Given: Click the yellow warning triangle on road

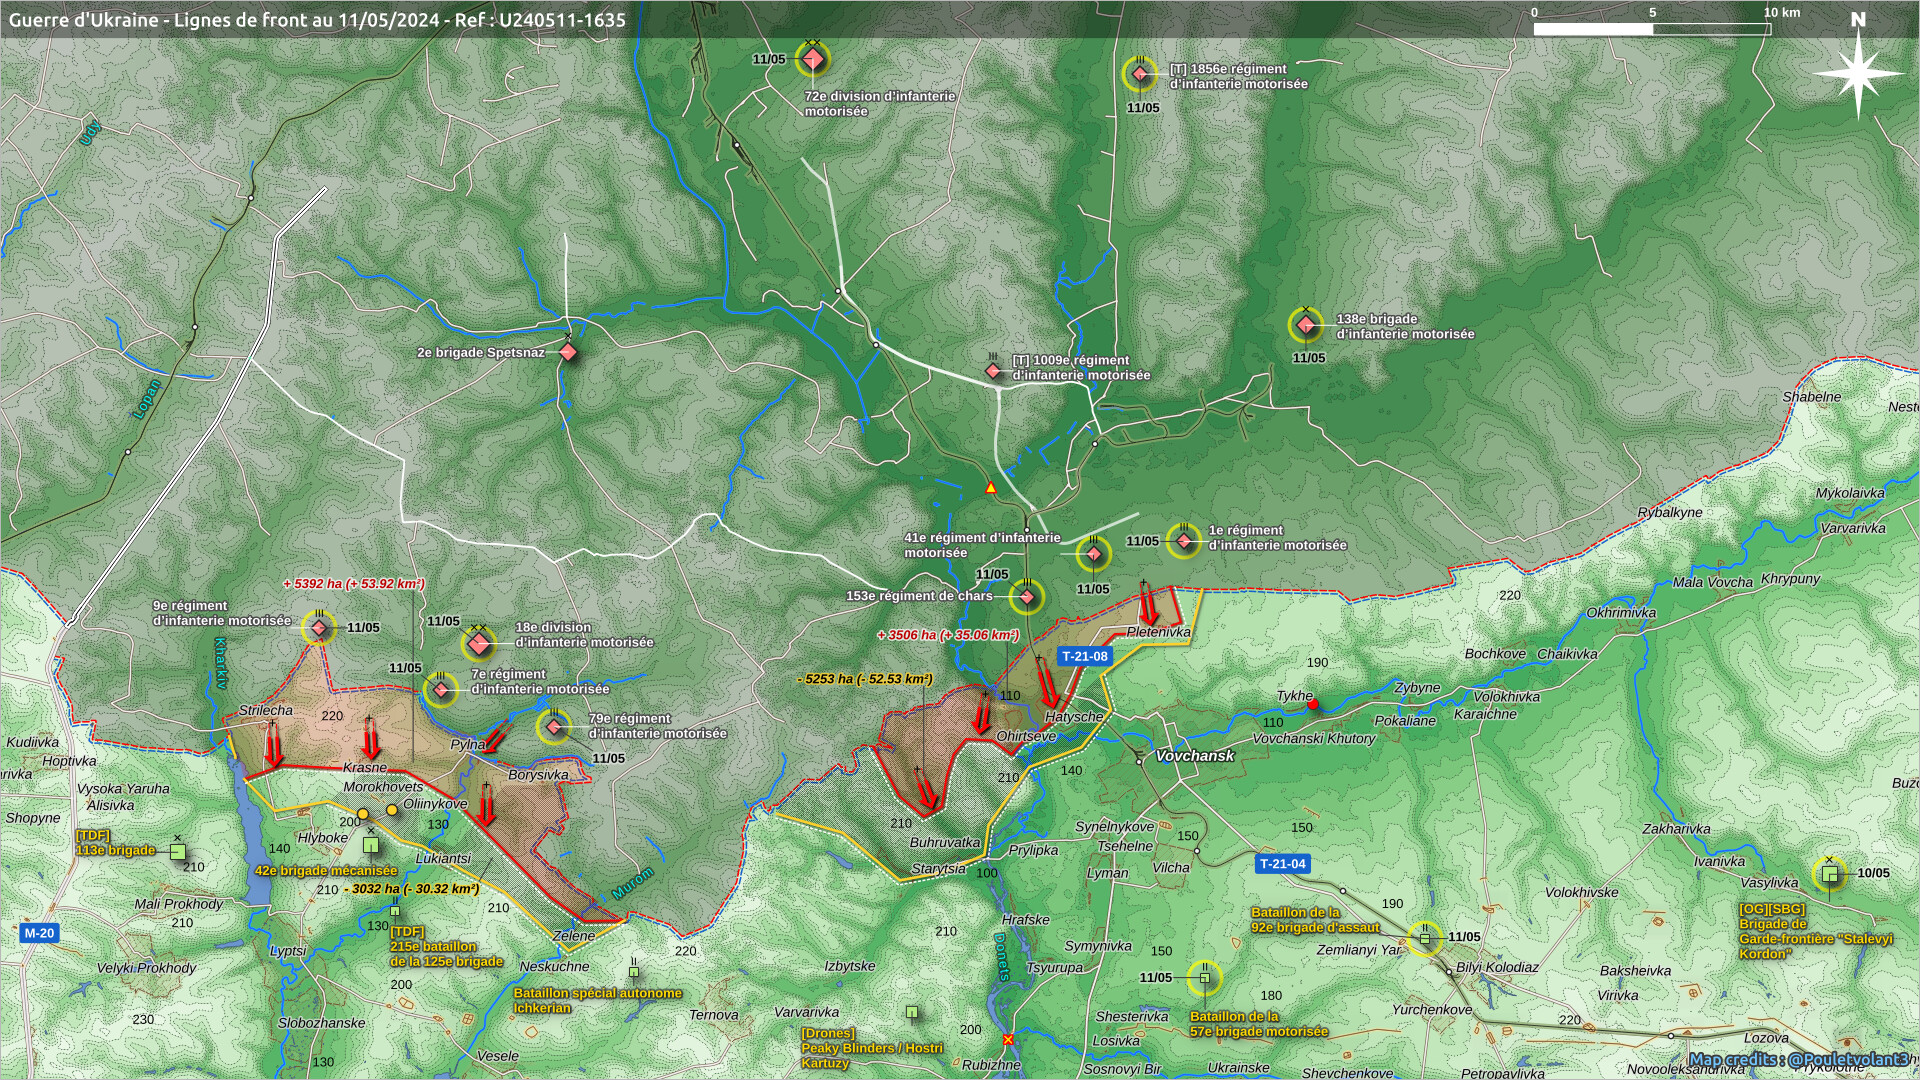Looking at the screenshot, I should click(x=991, y=488).
